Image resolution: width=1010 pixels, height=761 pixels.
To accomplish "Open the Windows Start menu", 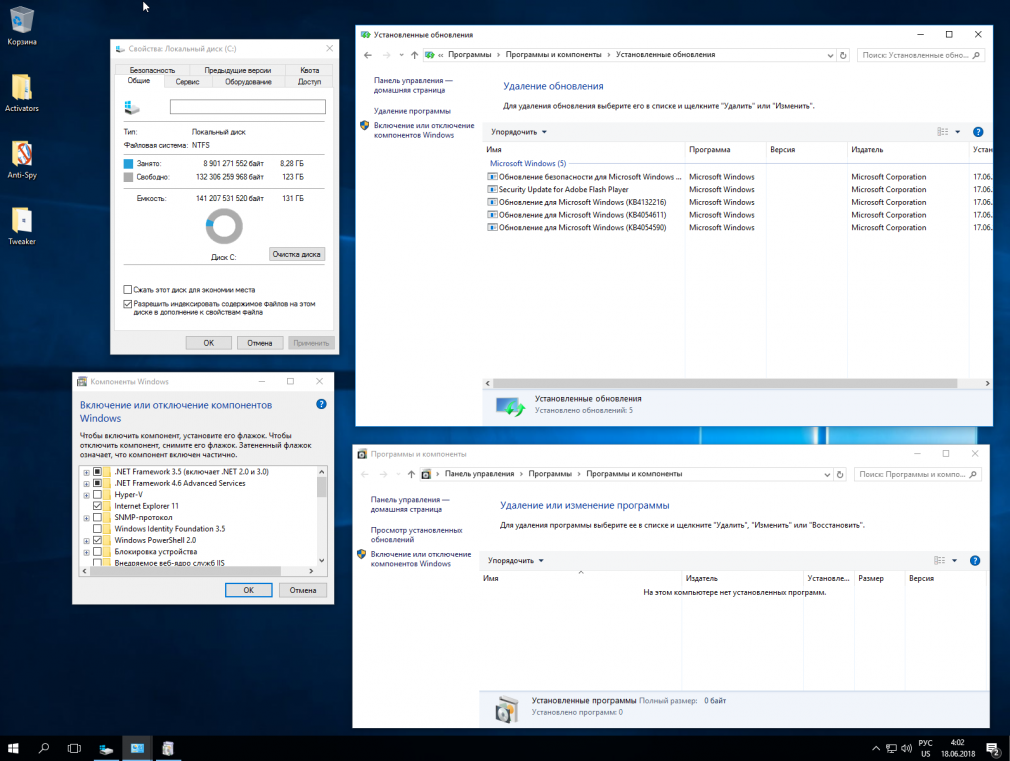I will point(13,748).
